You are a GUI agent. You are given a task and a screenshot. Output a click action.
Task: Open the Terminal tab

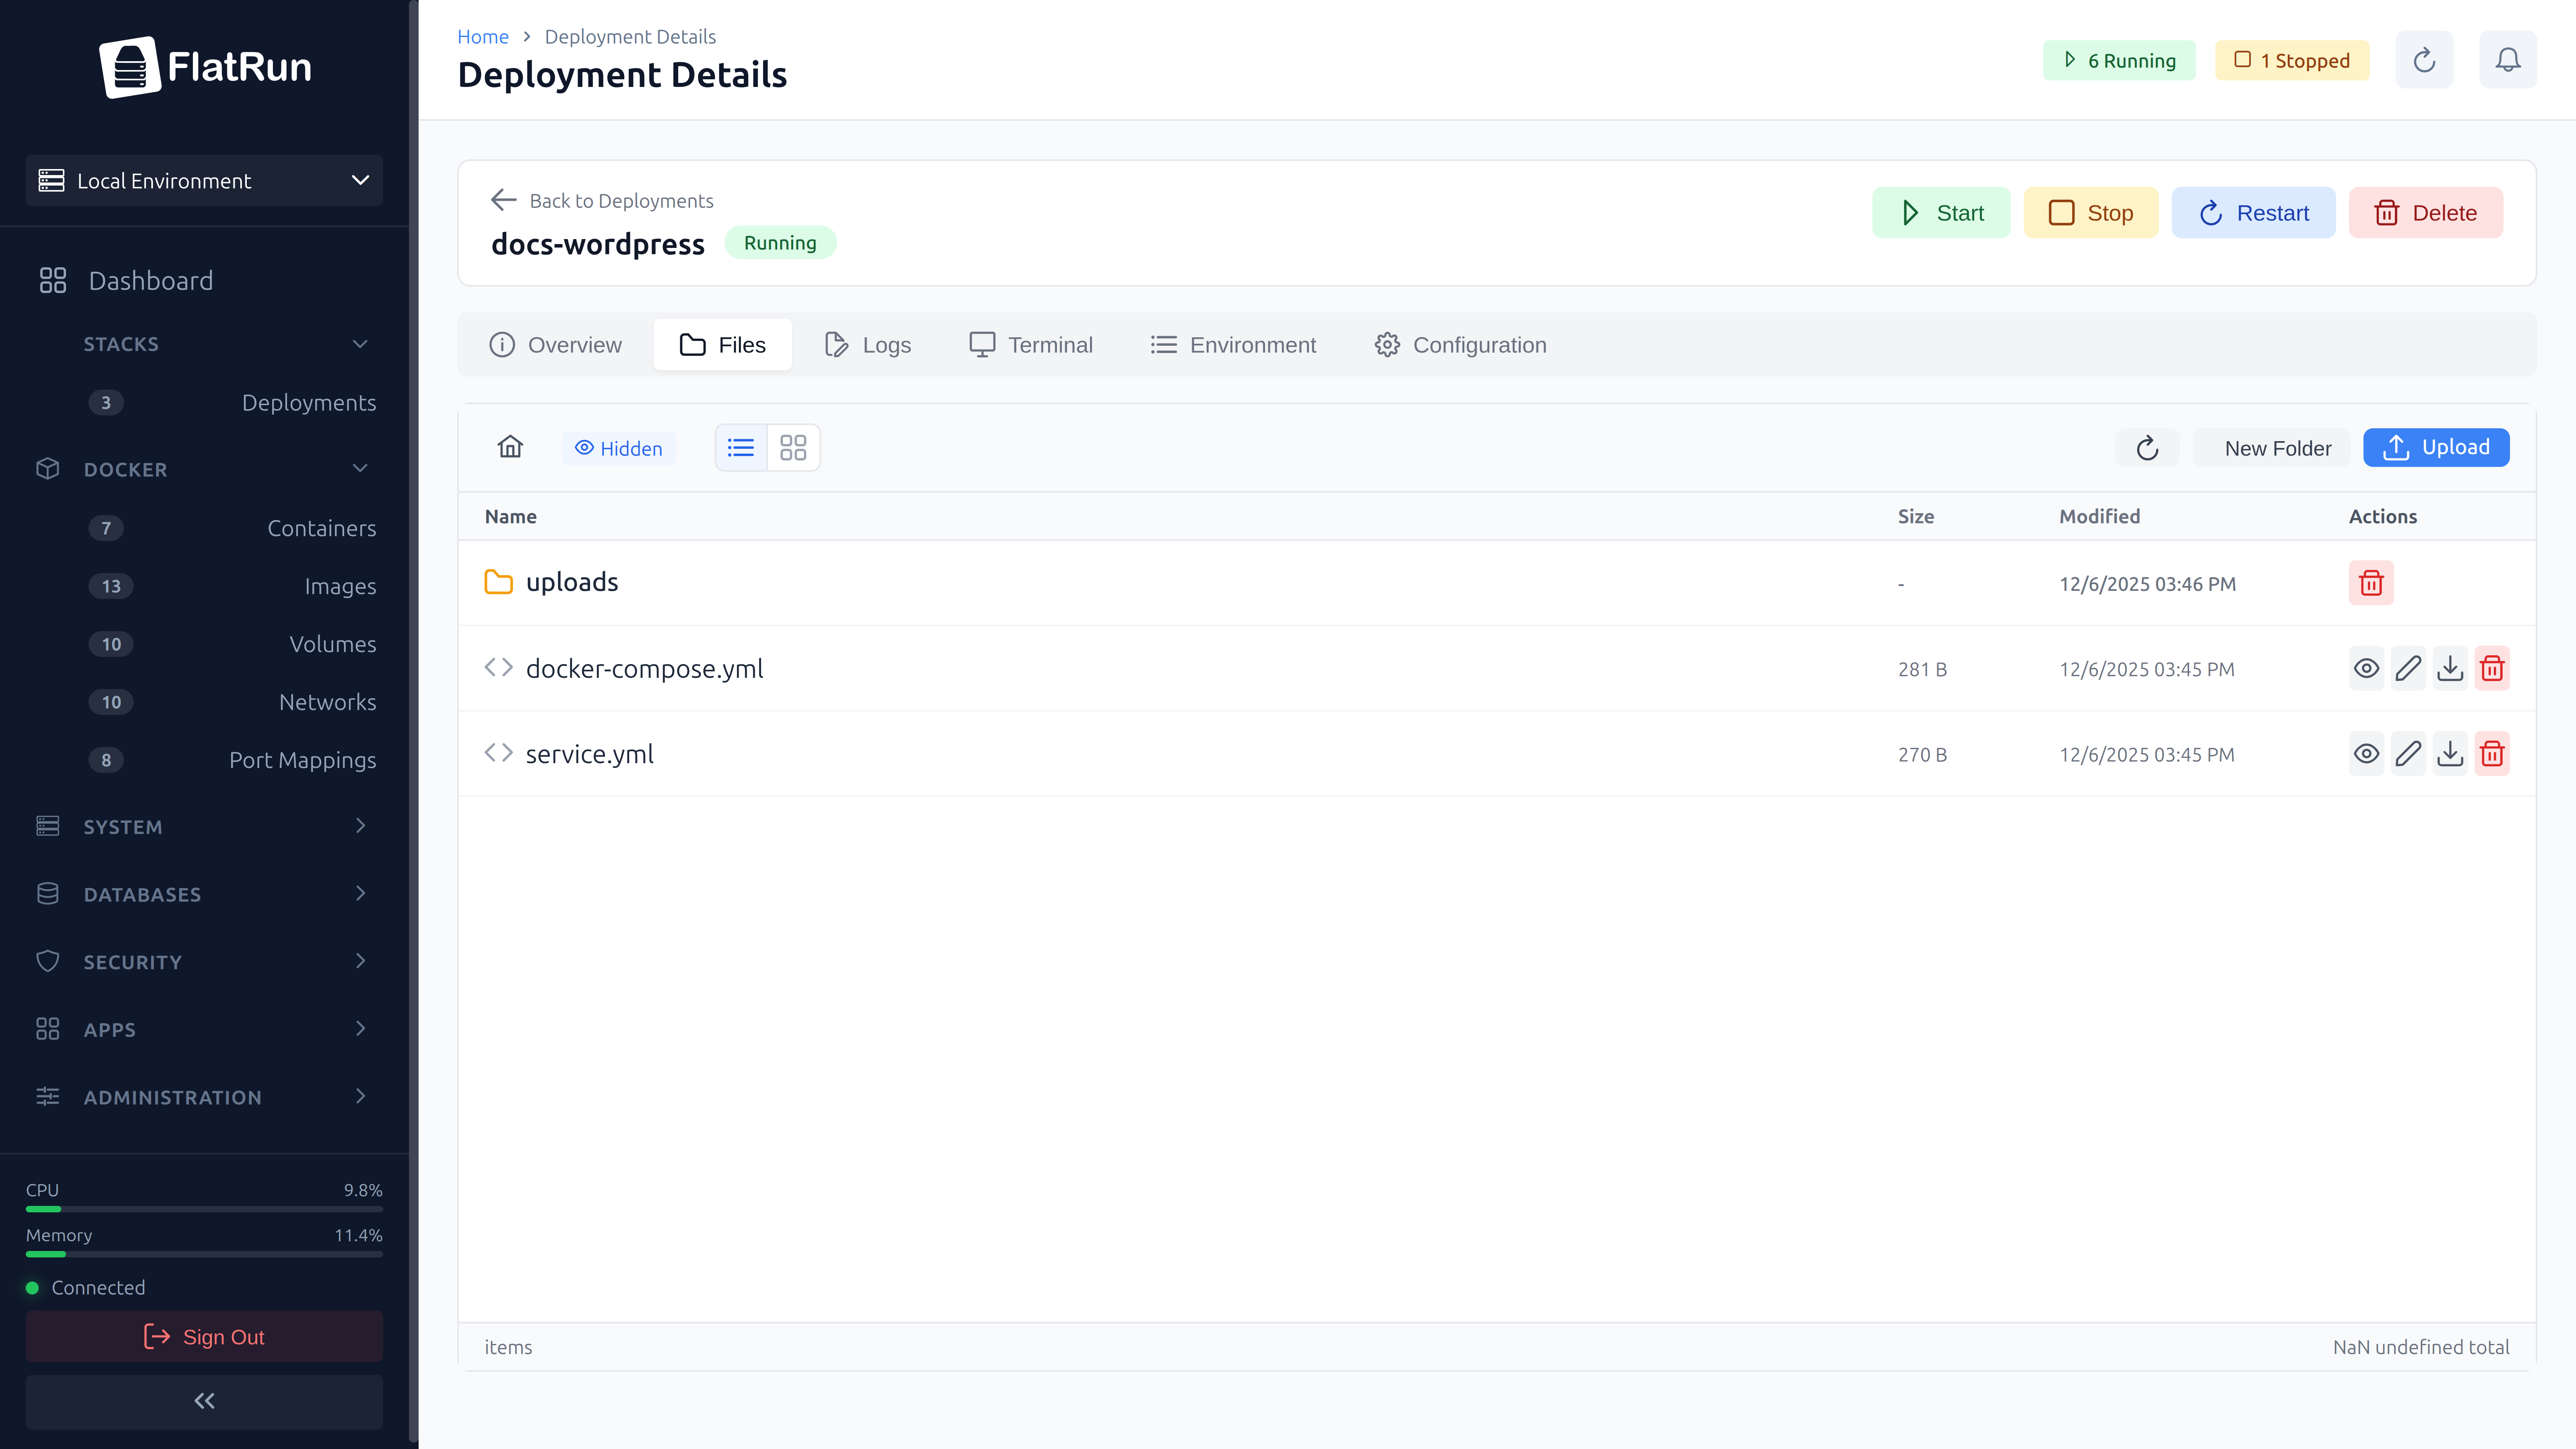click(x=1030, y=344)
